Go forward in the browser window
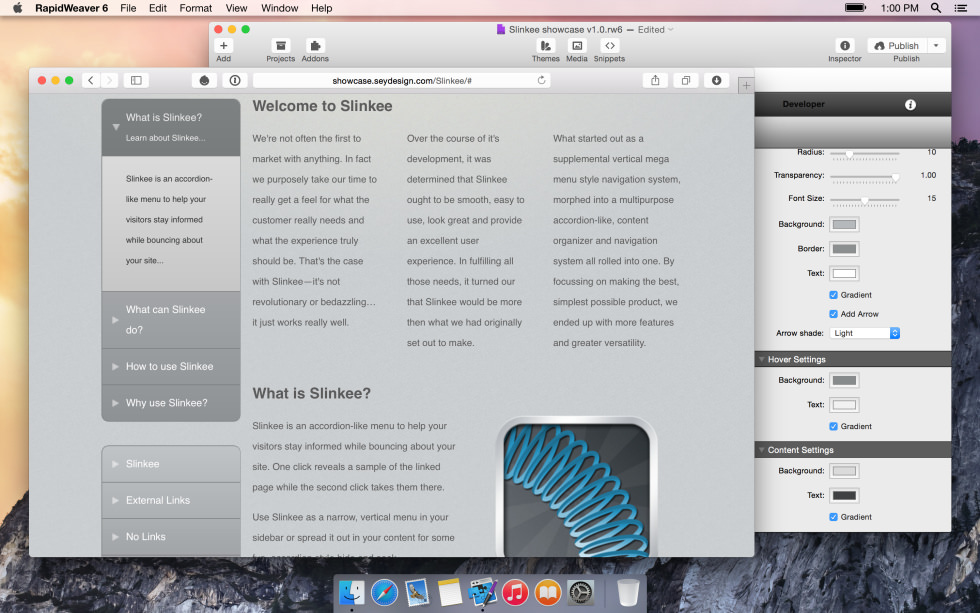Viewport: 980px width, 613px height. point(109,80)
